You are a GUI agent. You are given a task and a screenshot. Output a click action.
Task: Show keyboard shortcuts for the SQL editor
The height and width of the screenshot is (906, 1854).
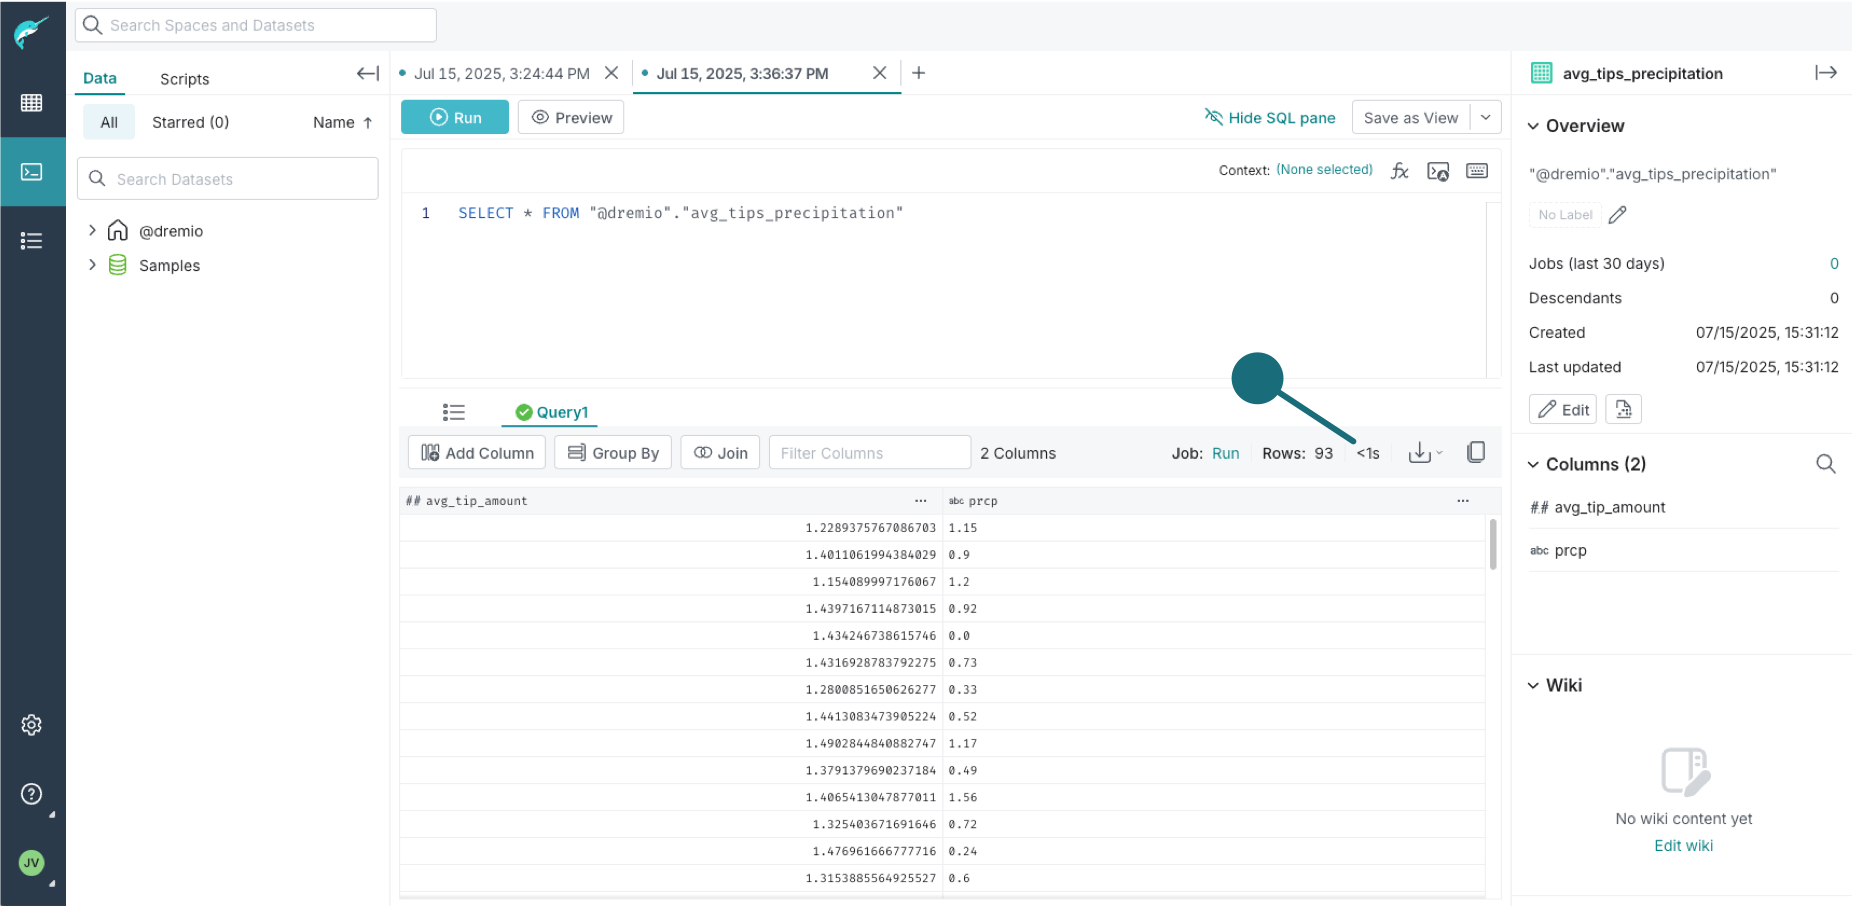(1477, 171)
